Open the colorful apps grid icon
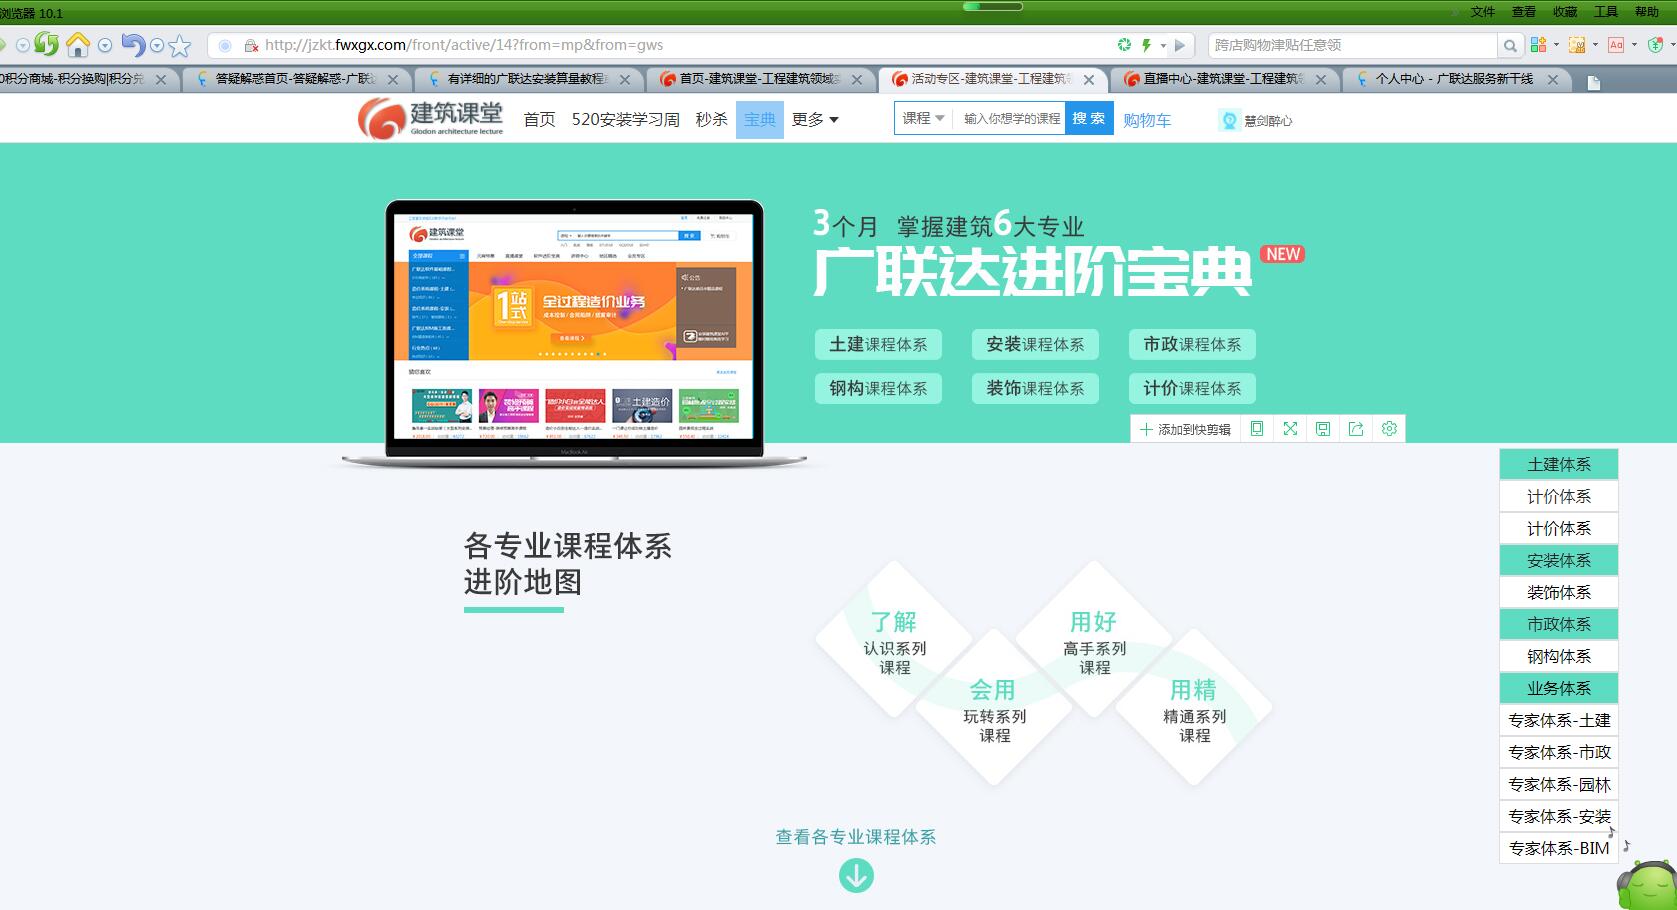 click(1538, 44)
